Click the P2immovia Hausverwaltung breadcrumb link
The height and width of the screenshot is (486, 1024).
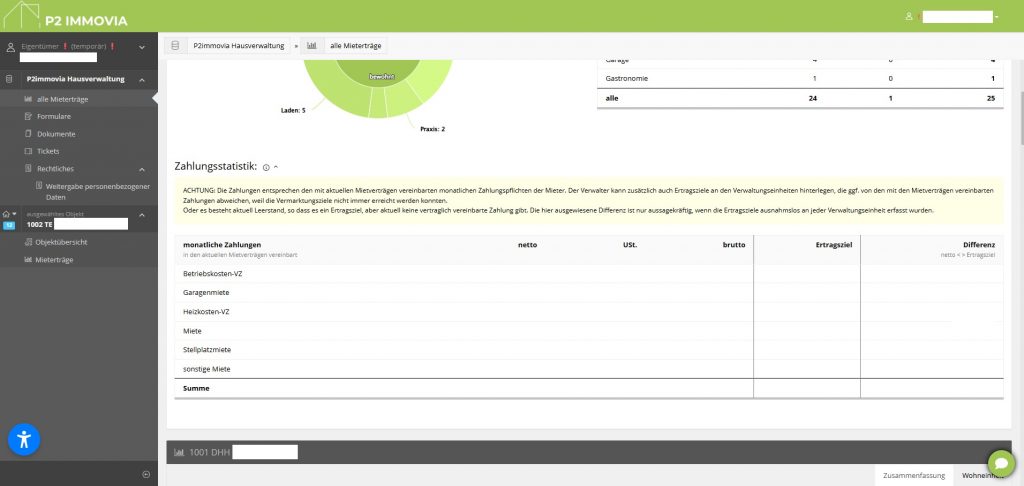[x=239, y=46]
